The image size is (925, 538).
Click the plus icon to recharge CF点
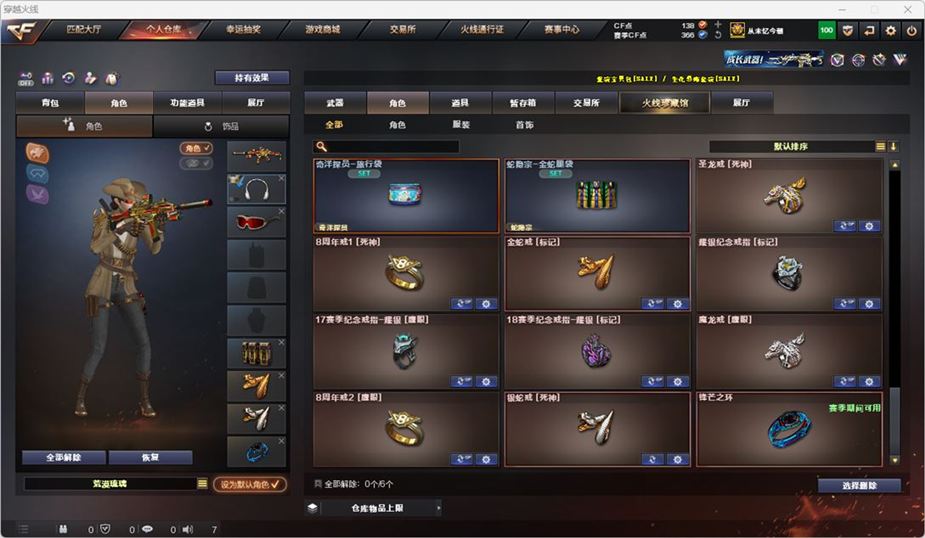(718, 25)
